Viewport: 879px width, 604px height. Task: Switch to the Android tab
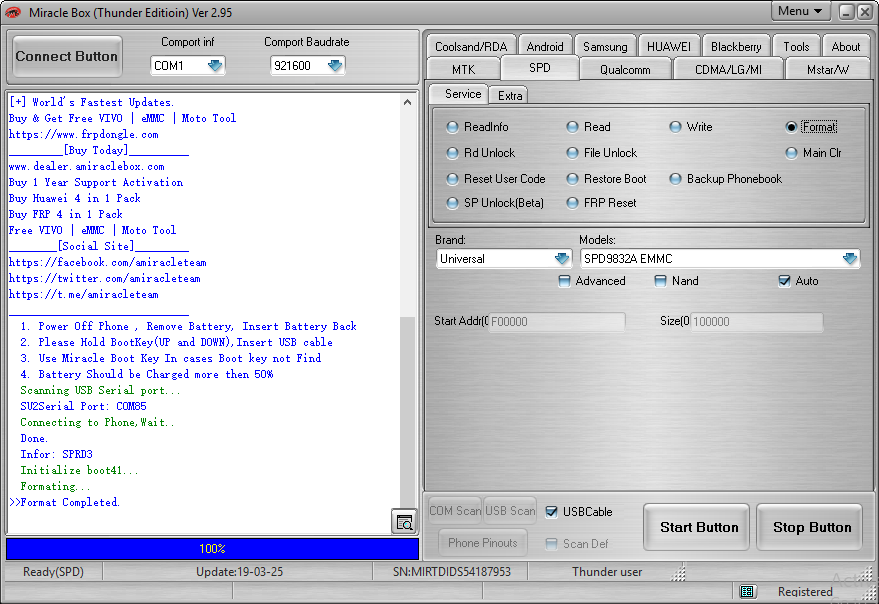point(545,47)
